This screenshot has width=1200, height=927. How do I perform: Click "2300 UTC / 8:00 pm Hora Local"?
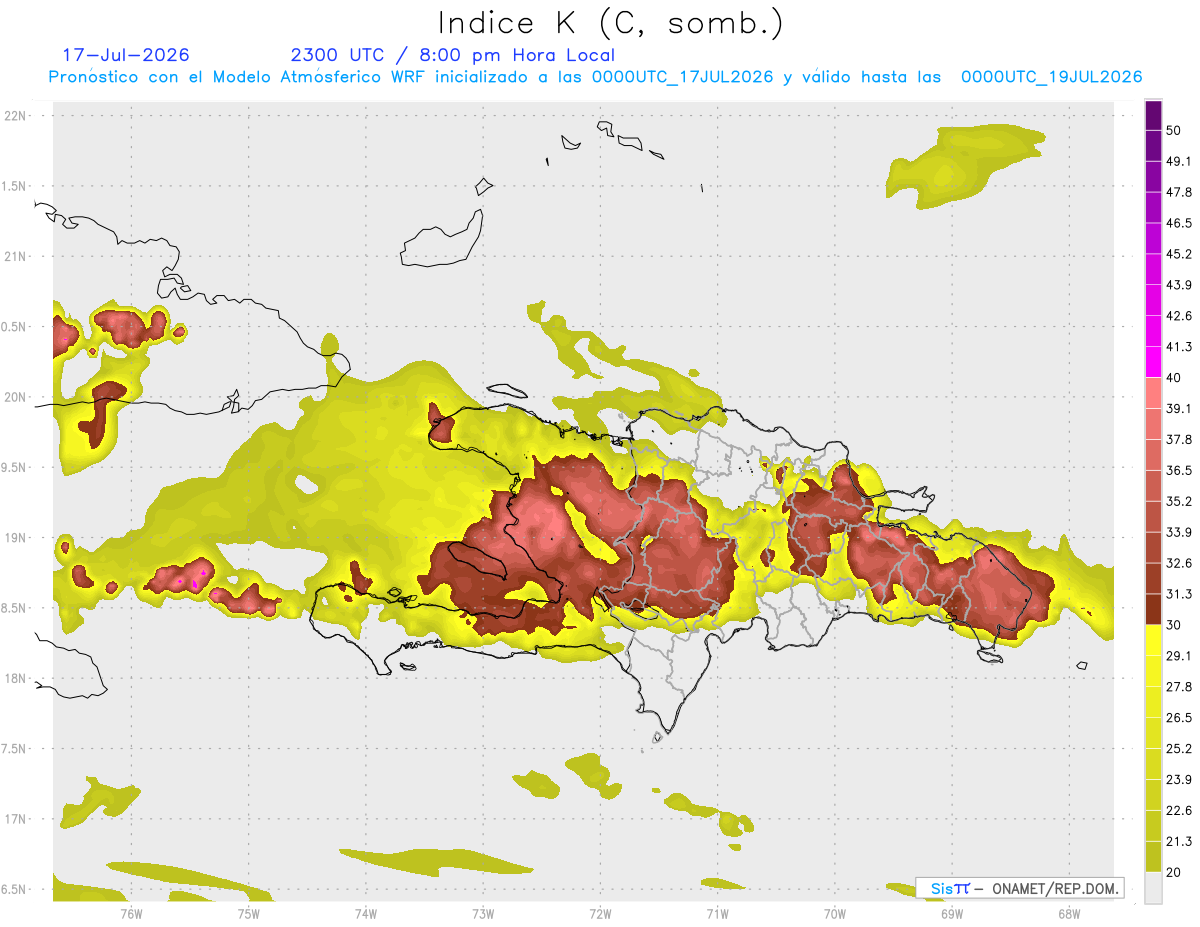[453, 55]
